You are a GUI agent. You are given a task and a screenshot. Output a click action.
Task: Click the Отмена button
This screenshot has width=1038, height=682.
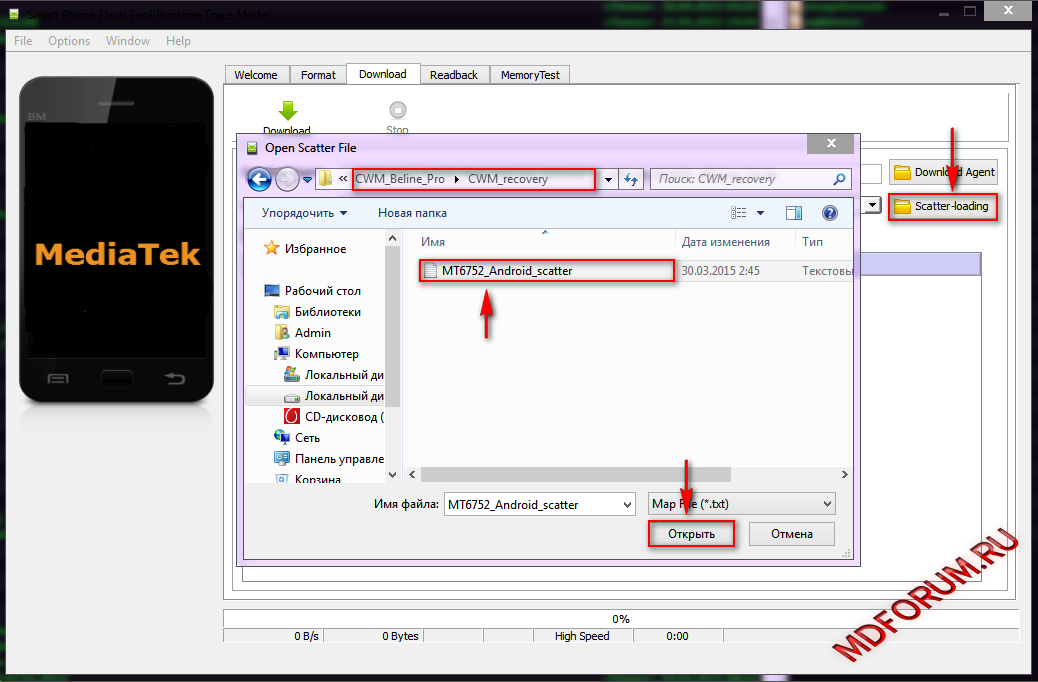click(791, 534)
